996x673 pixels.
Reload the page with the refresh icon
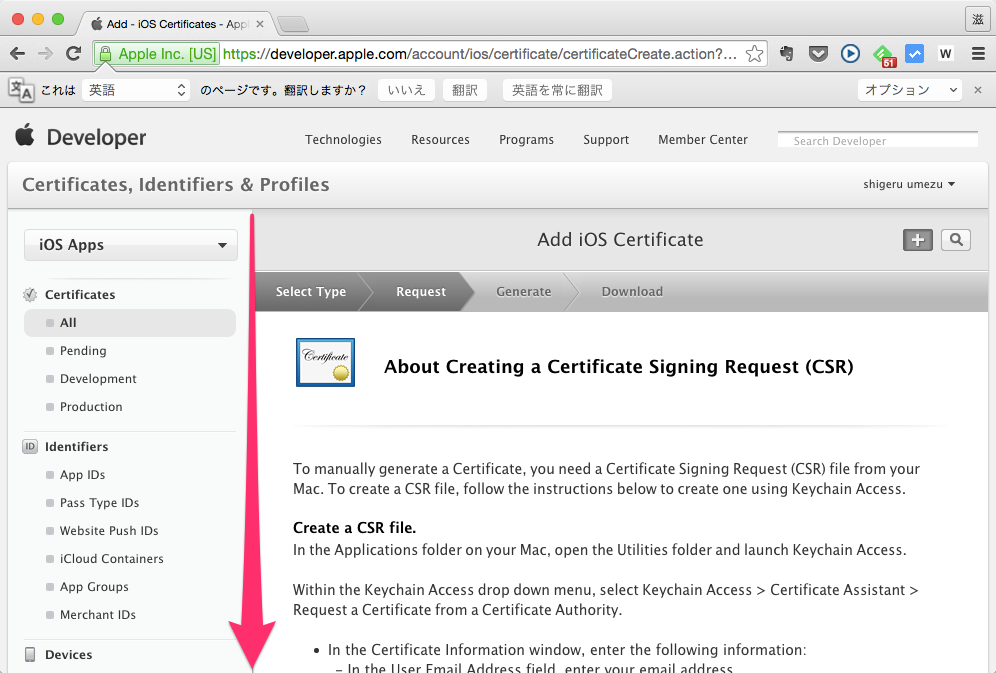point(74,54)
